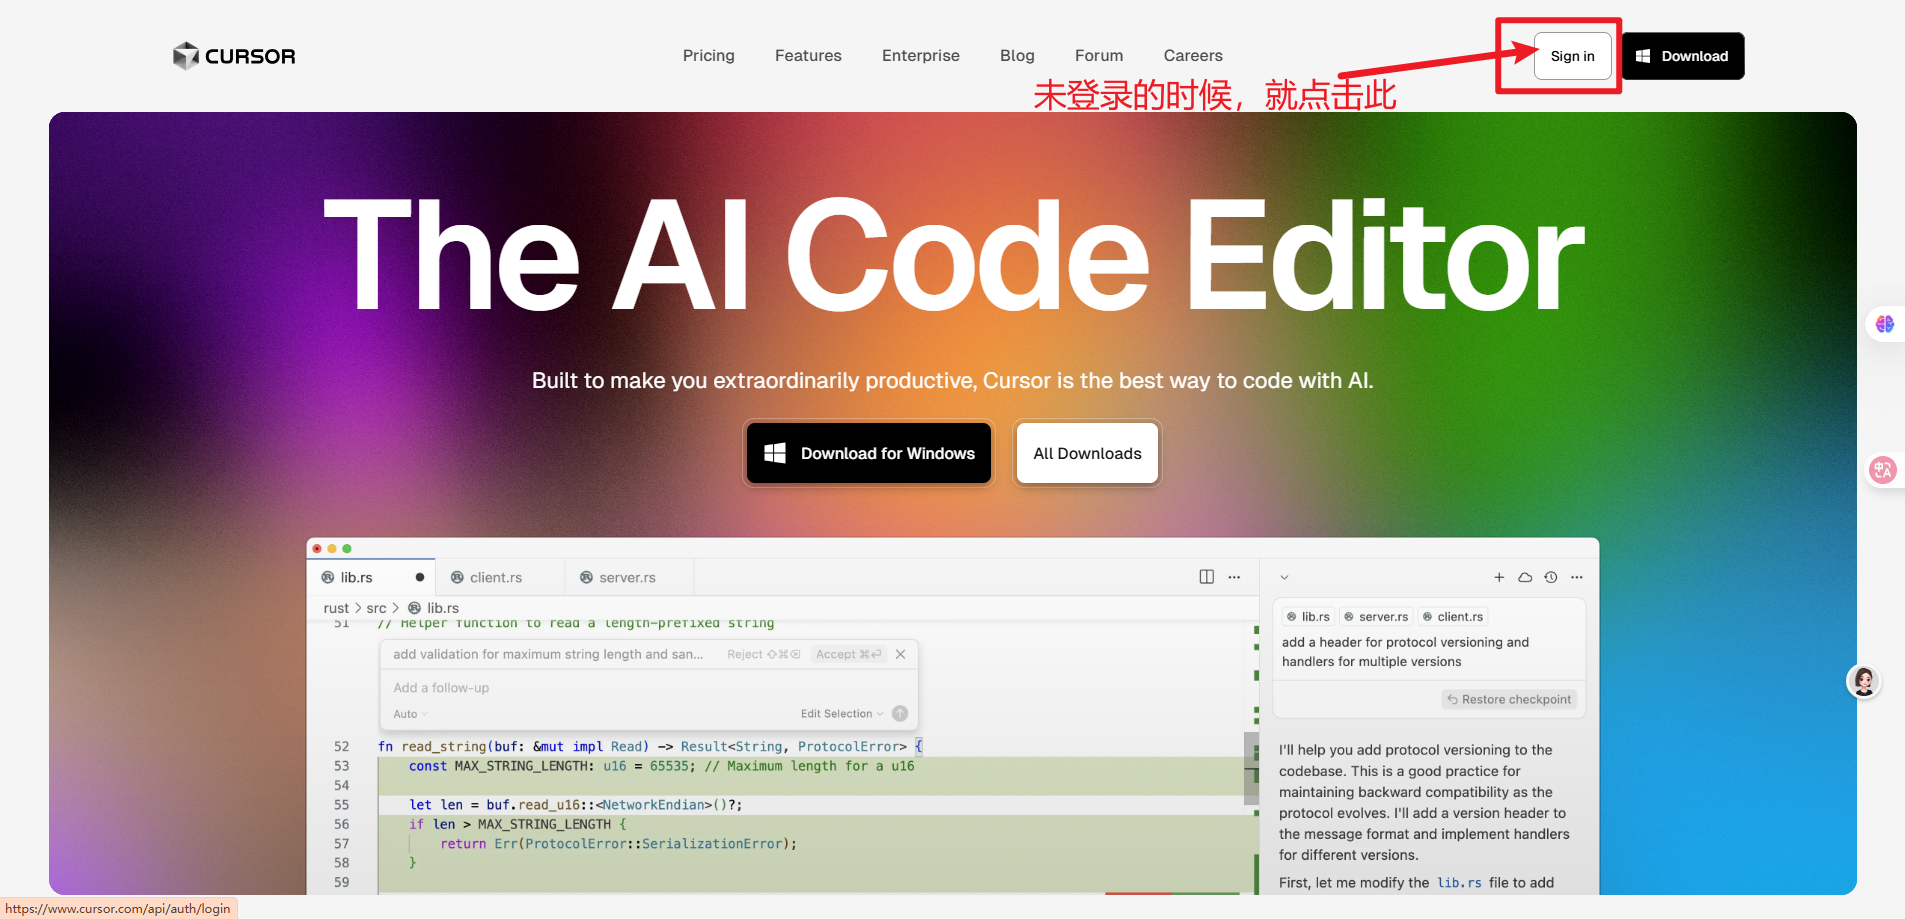
Task: Click the red close dot of mock window
Action: (317, 549)
